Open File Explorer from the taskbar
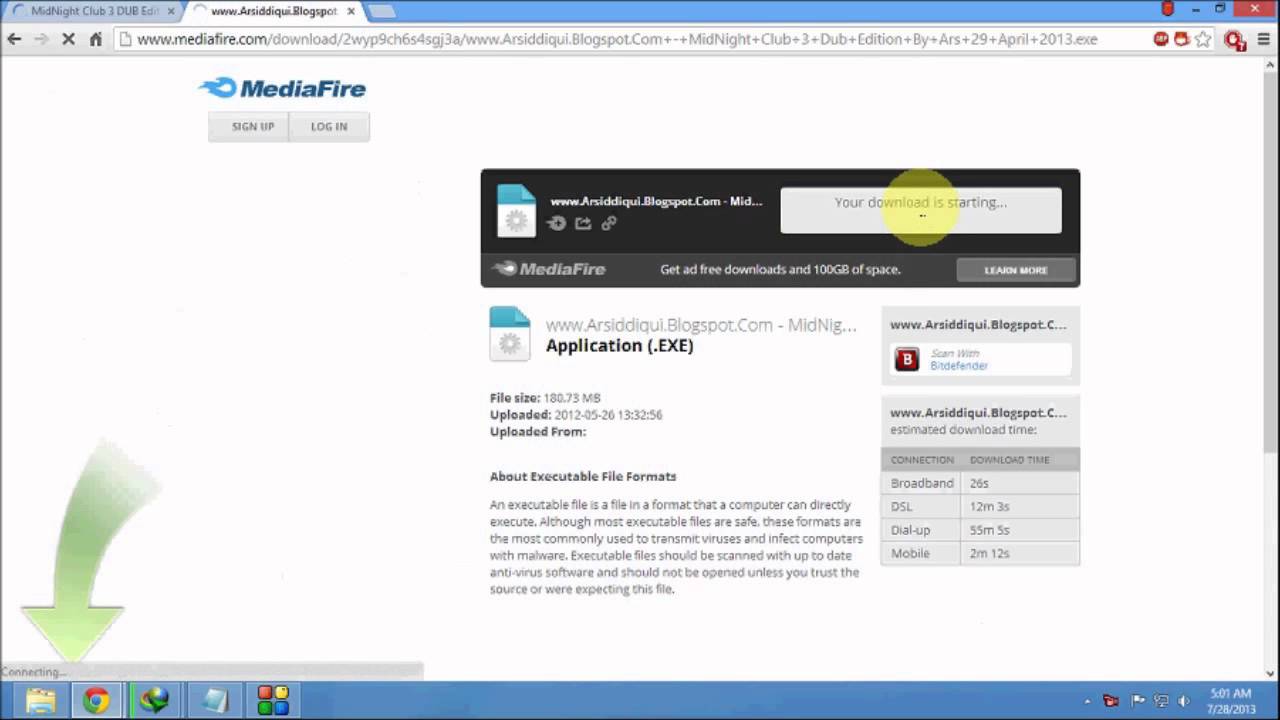Viewport: 1280px width, 720px height. tap(40, 700)
